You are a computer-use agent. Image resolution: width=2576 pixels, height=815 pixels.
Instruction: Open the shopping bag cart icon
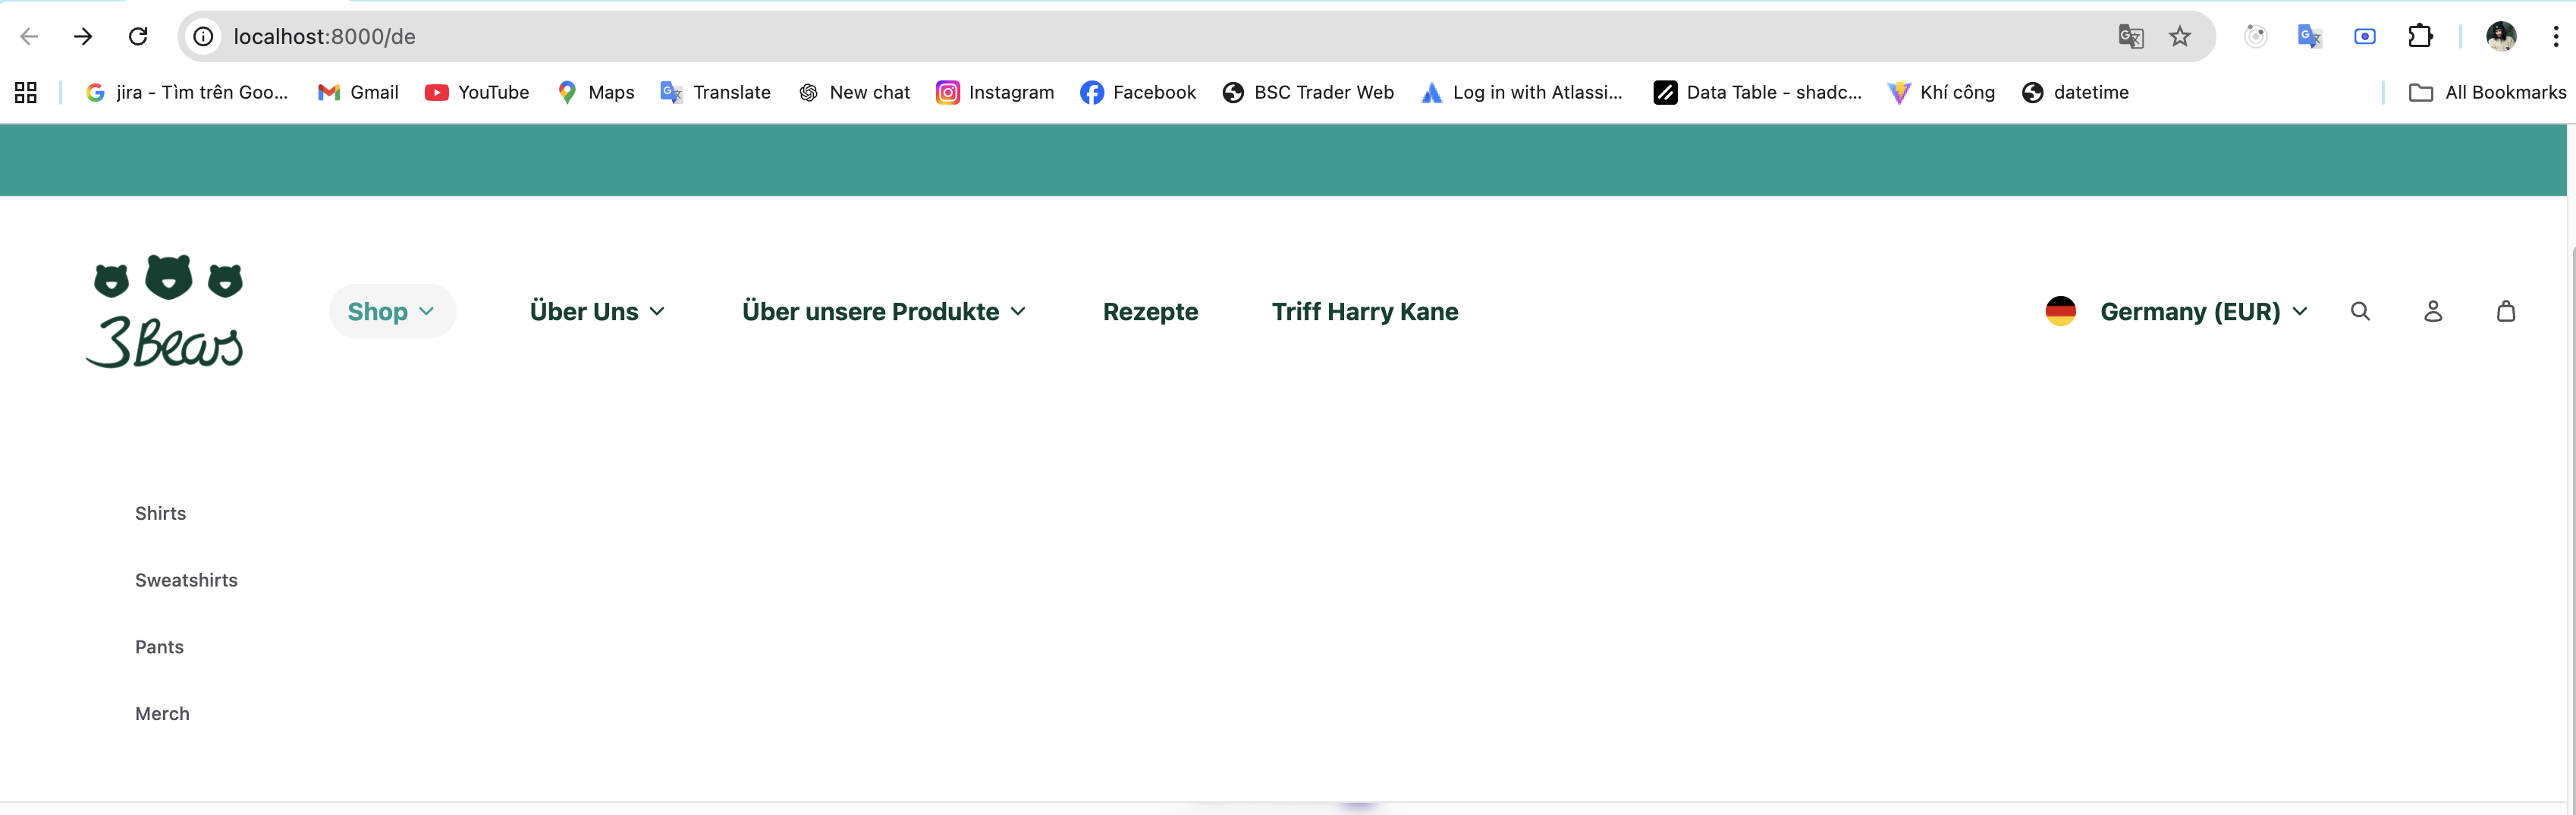[2505, 311]
